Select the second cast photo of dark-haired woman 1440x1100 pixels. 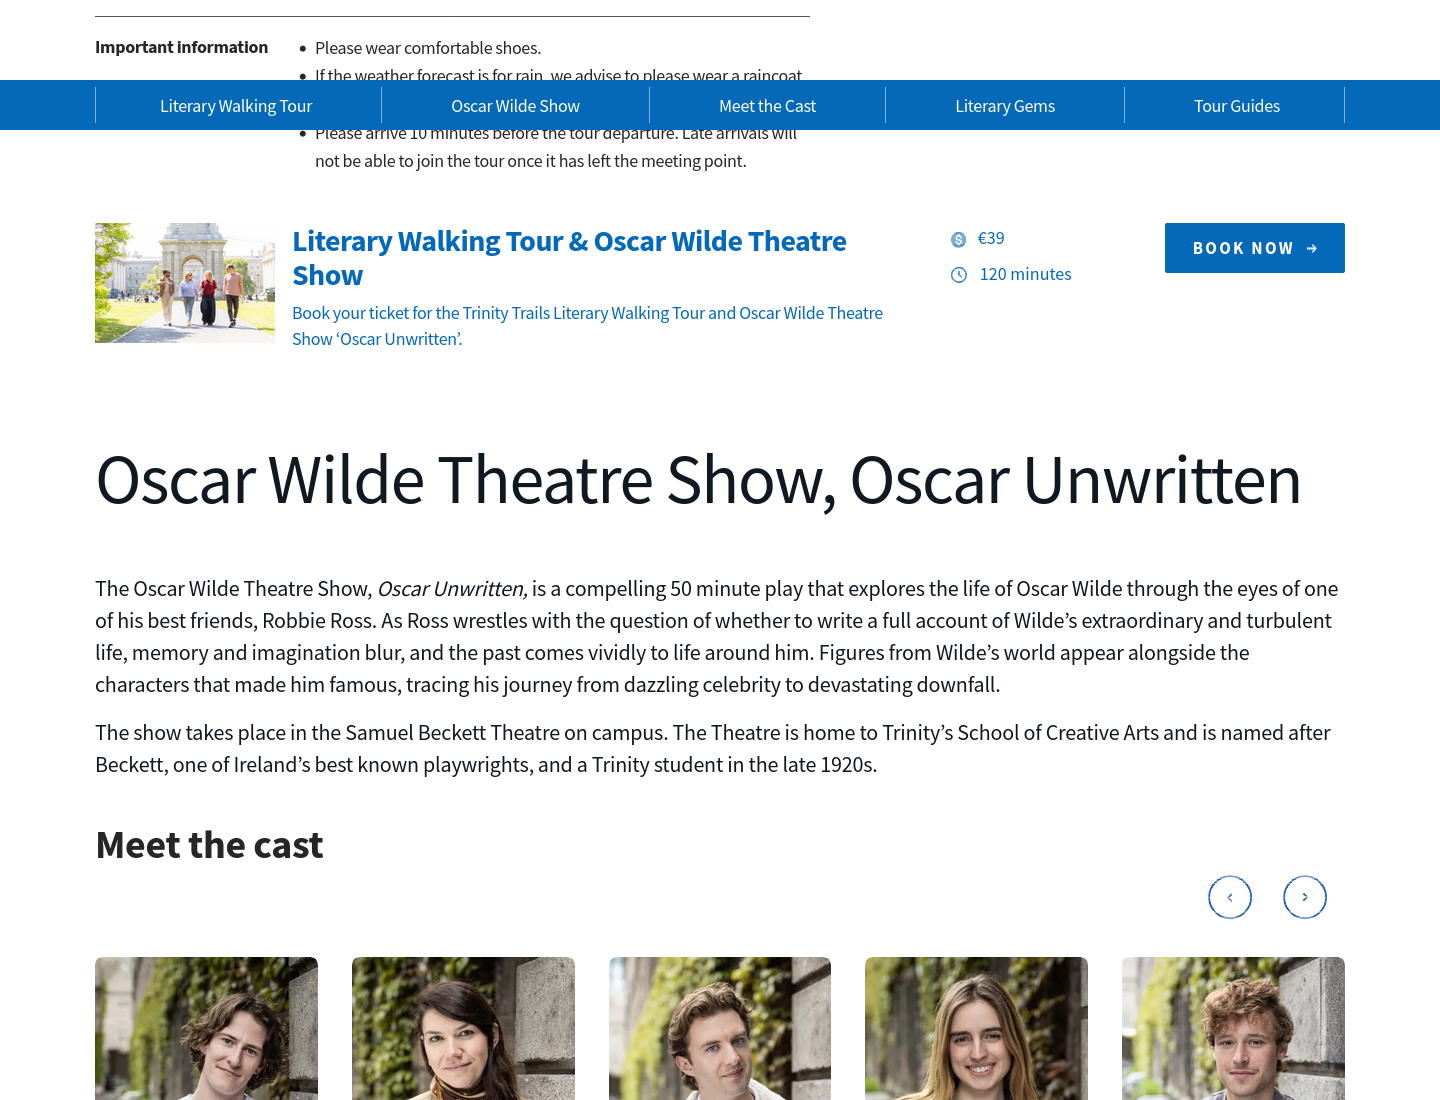[x=463, y=1028]
